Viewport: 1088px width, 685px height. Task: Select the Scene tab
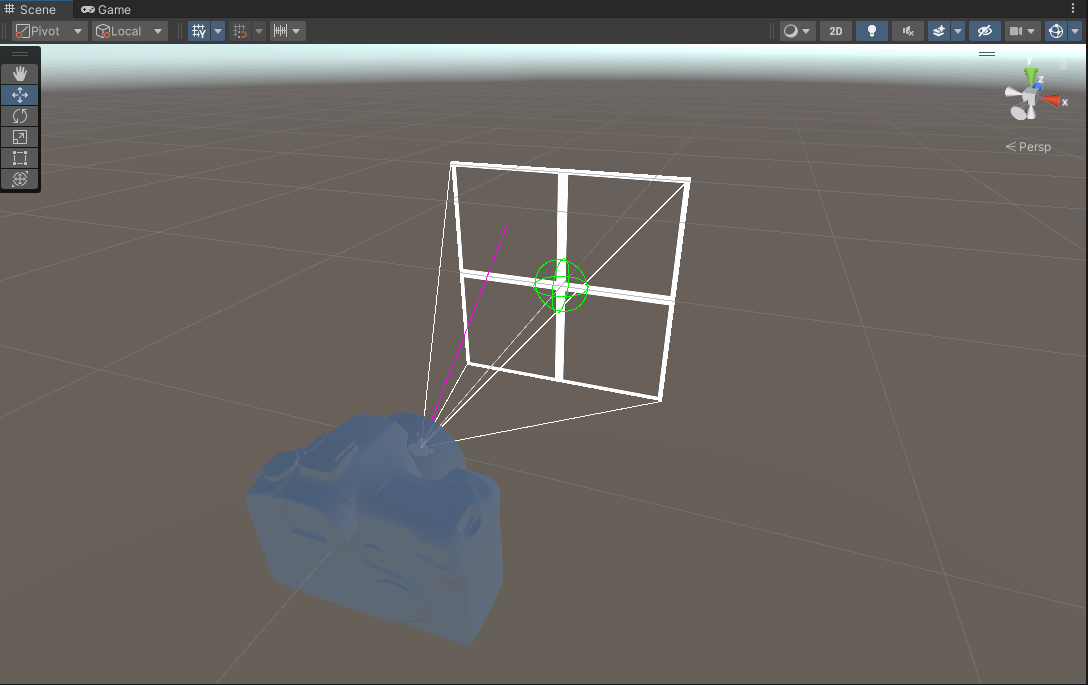tap(36, 9)
